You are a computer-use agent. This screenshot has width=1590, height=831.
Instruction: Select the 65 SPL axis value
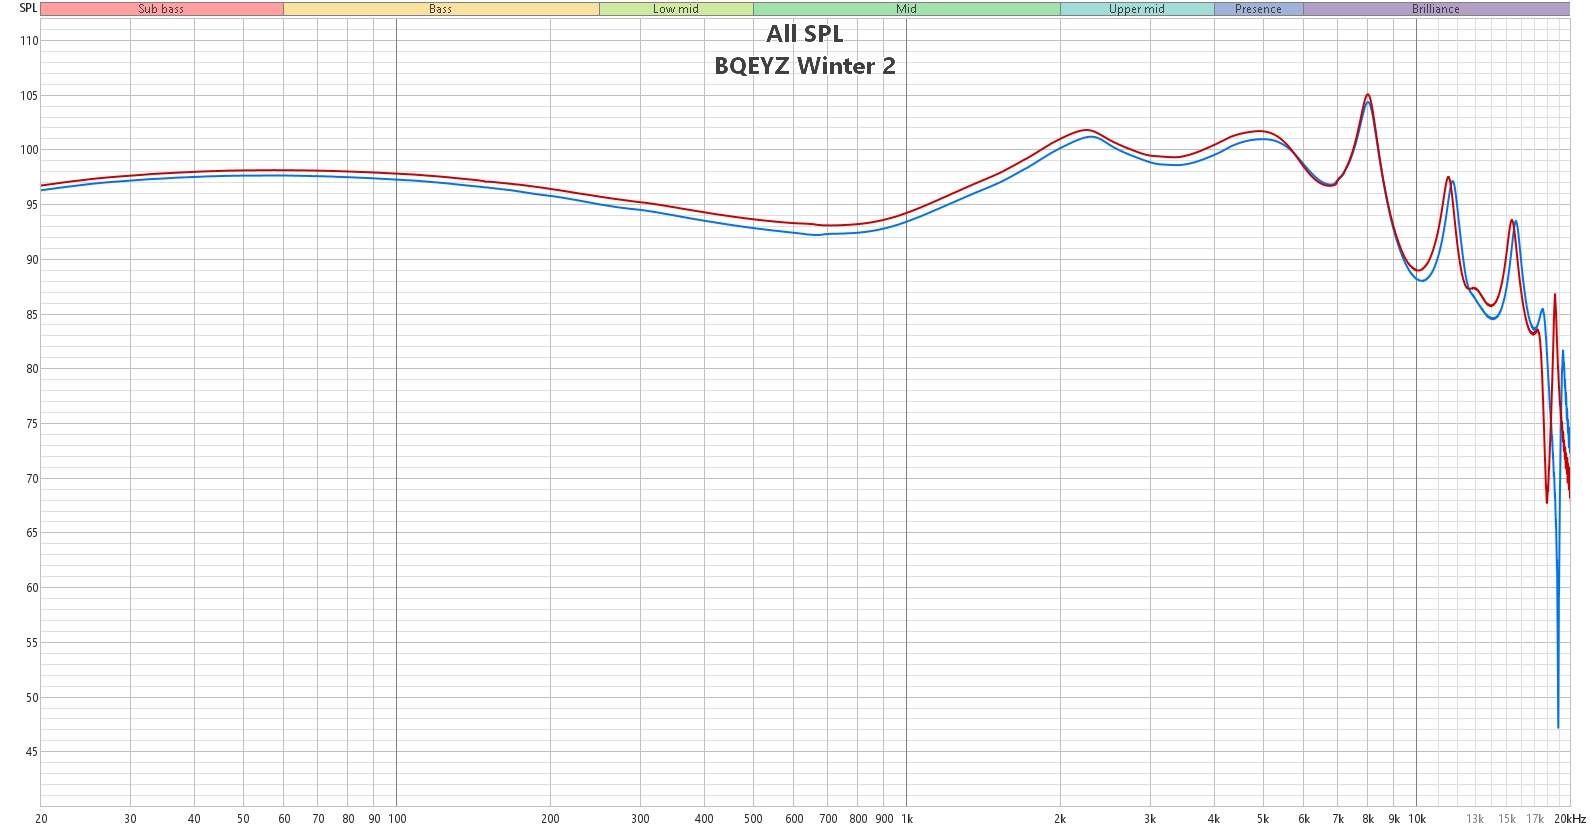pyautogui.click(x=32, y=533)
